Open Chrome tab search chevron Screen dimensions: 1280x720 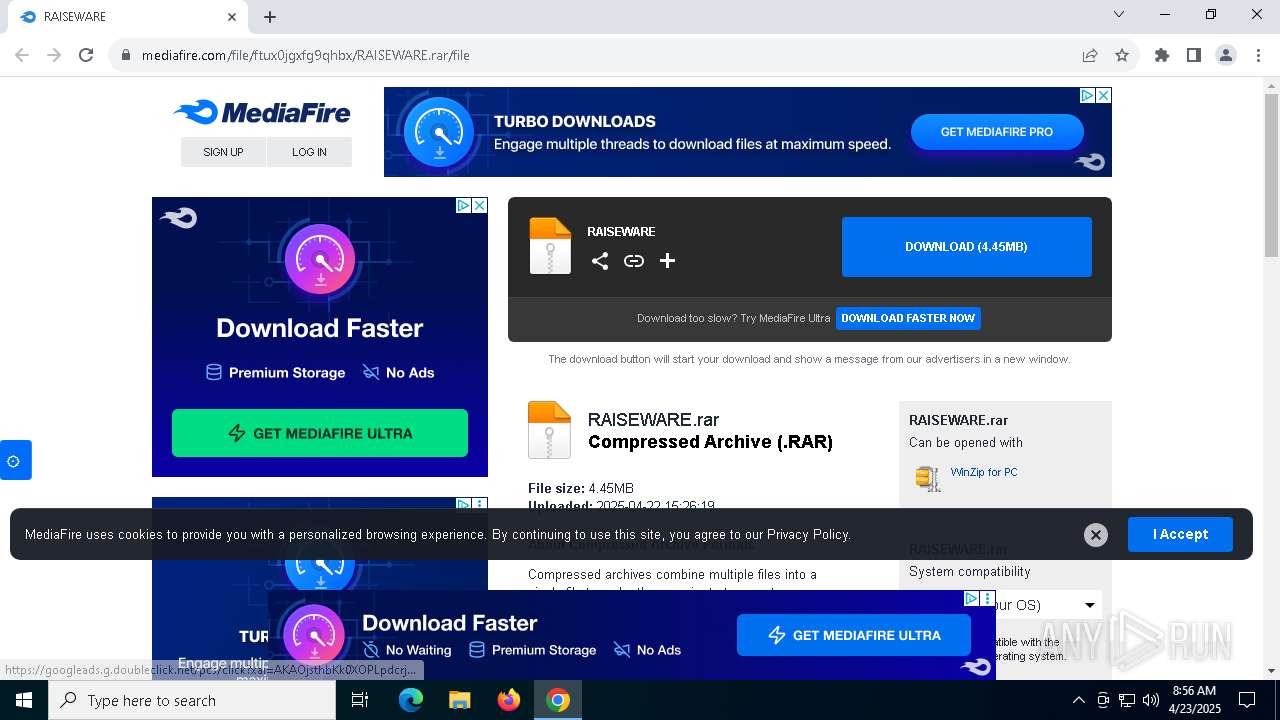coord(1119,15)
